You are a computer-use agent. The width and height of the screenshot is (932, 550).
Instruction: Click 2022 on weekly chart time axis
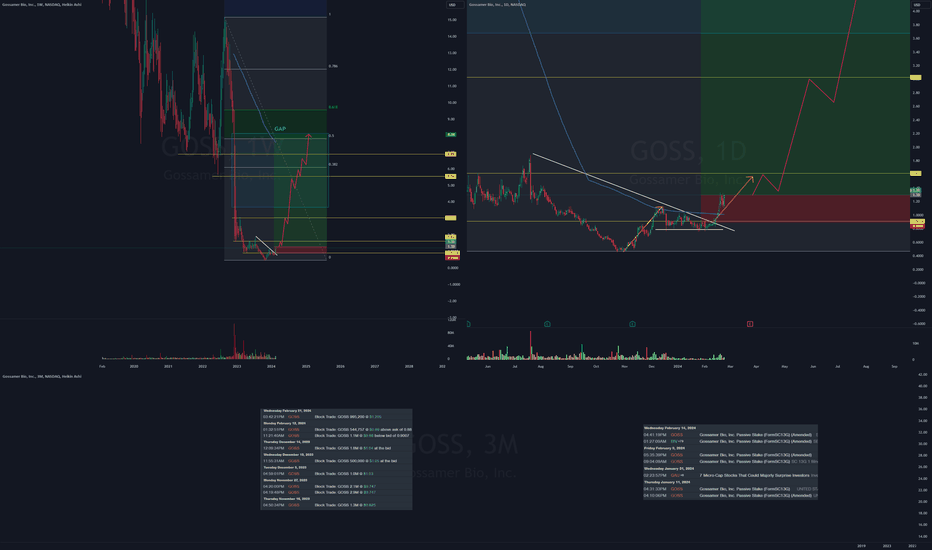coord(203,366)
